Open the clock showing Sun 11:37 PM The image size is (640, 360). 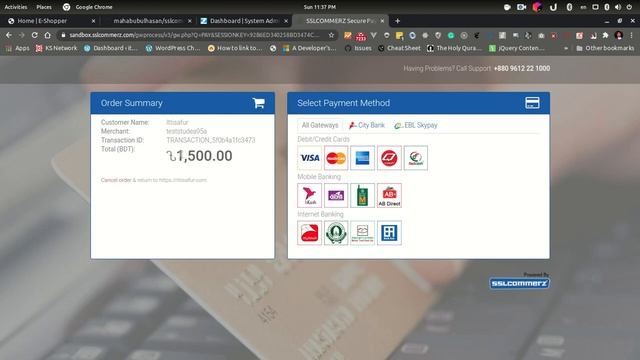(x=320, y=7)
